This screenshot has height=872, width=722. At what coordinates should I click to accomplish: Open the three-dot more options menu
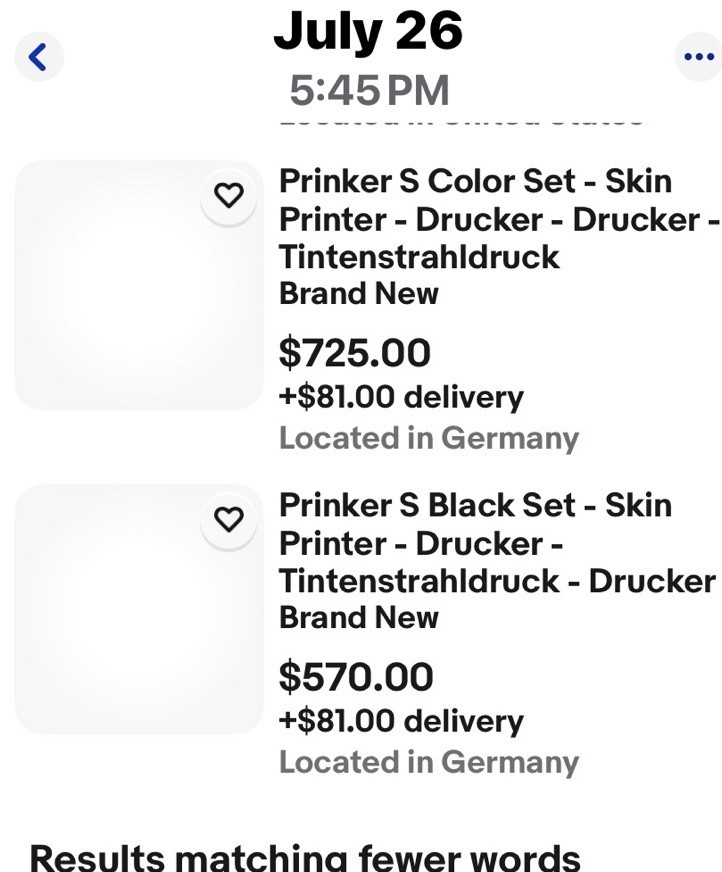click(x=698, y=56)
